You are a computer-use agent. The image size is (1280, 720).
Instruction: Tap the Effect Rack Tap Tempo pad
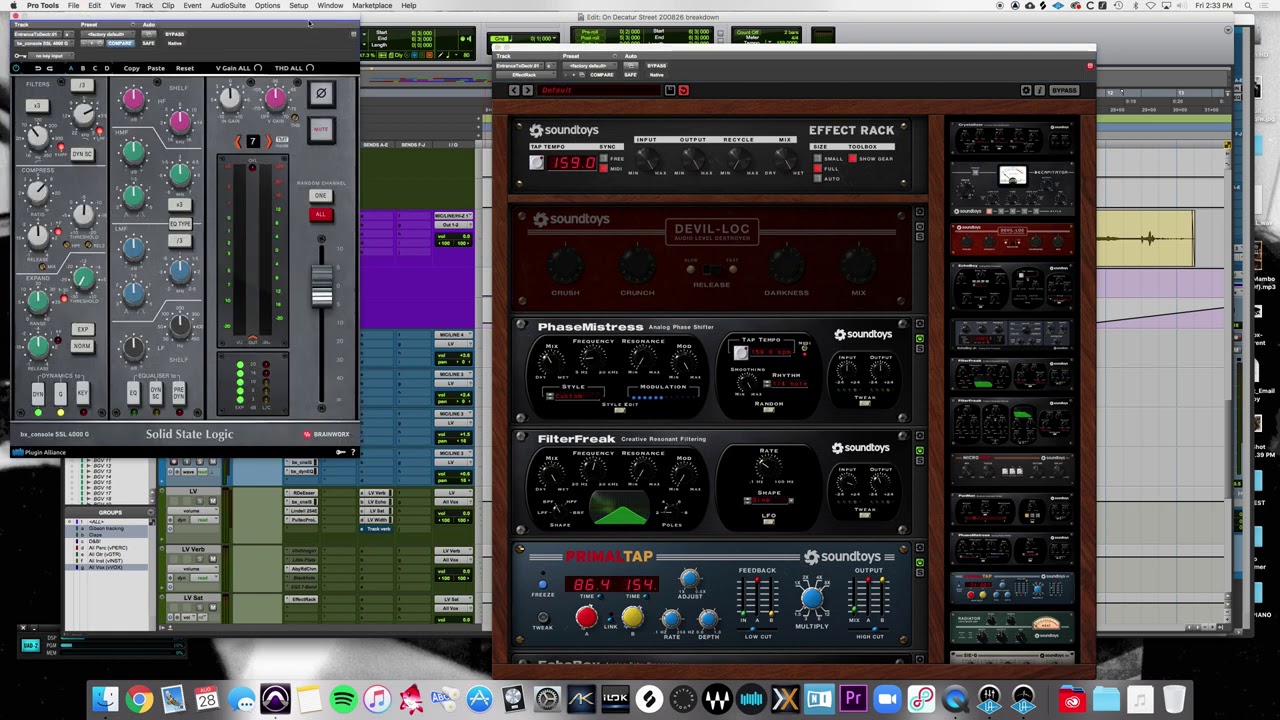coord(537,163)
